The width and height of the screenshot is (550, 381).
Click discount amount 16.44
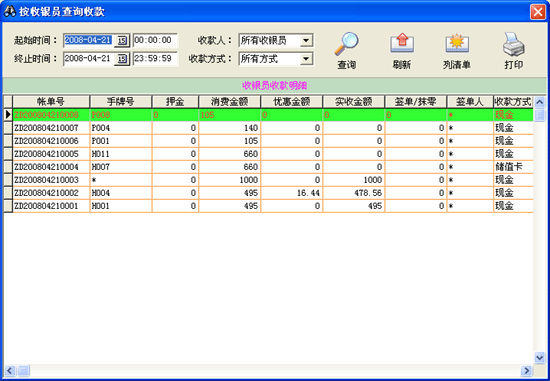click(291, 193)
